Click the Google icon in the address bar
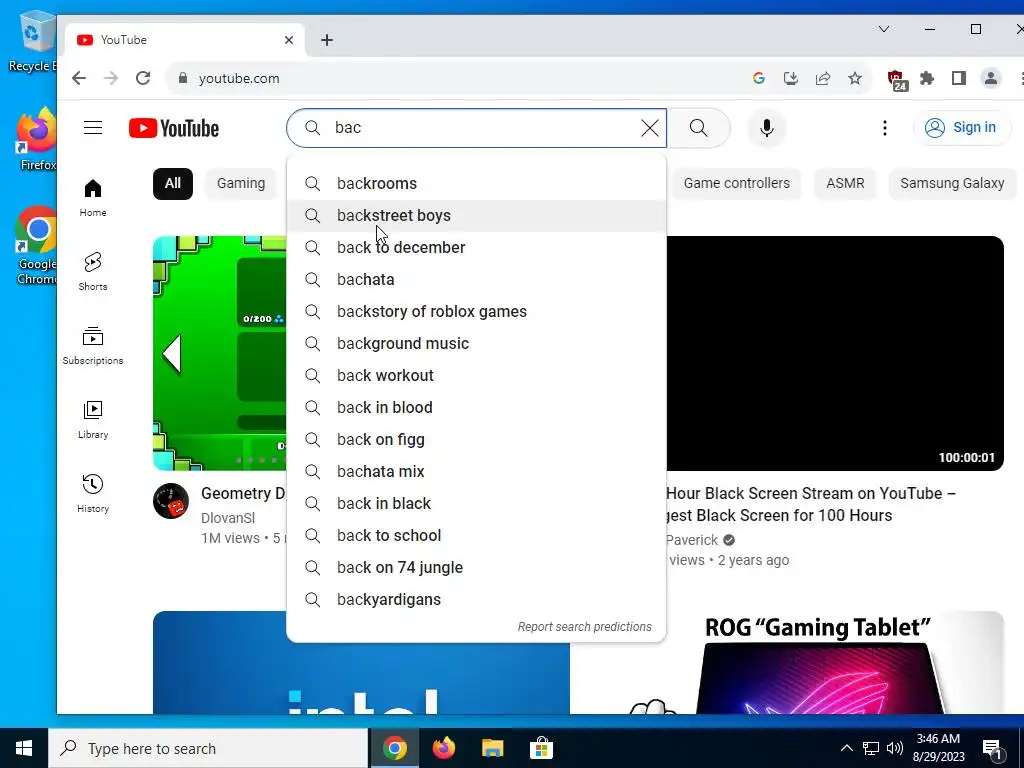1024x768 pixels. pyautogui.click(x=759, y=78)
